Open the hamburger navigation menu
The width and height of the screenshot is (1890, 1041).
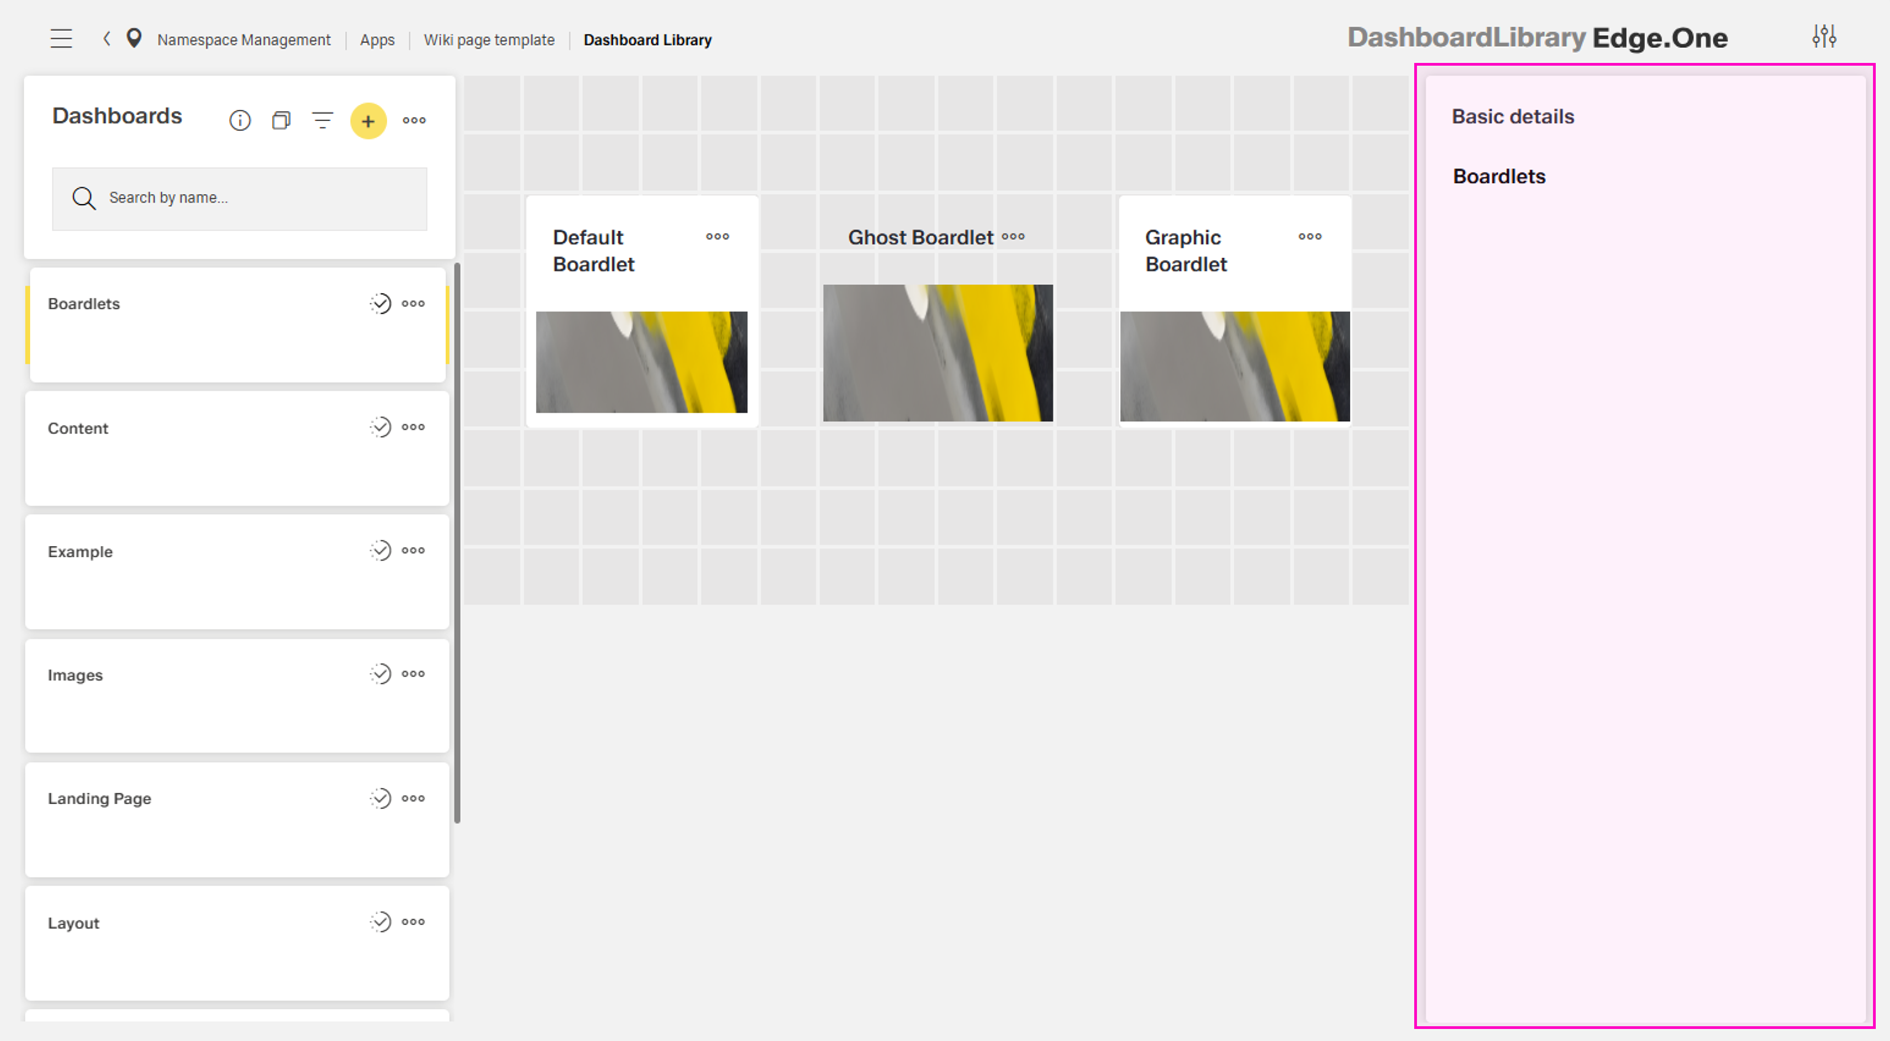(61, 39)
